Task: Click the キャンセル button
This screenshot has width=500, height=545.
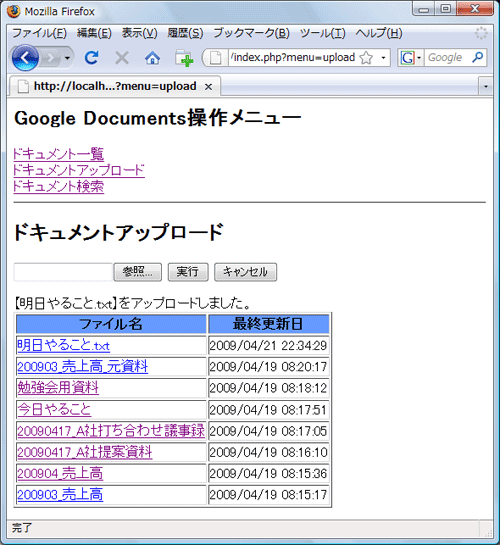Action: (x=245, y=272)
